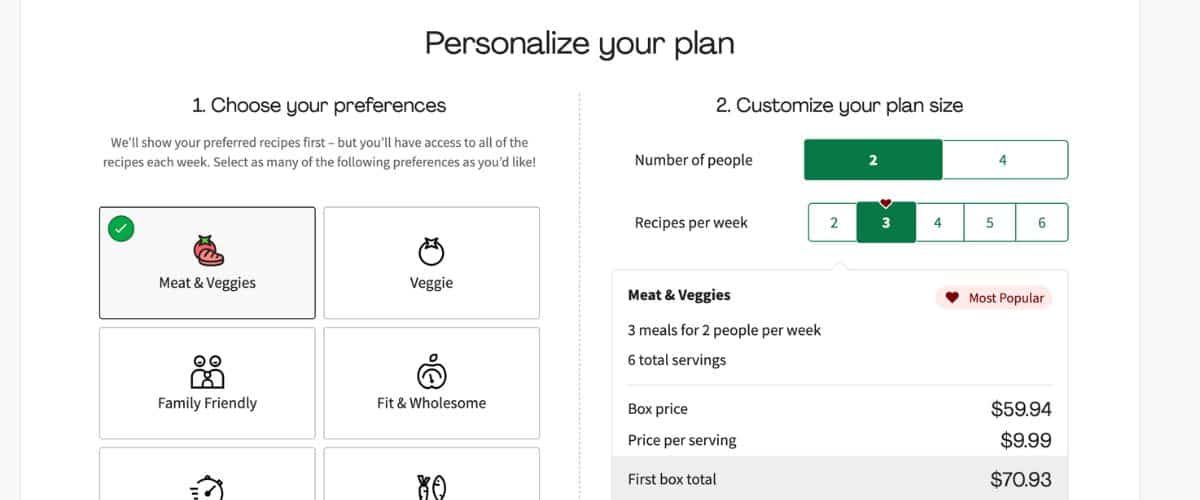1200x500 pixels.
Task: Click the fish and carrot icon card
Action: 431,473
